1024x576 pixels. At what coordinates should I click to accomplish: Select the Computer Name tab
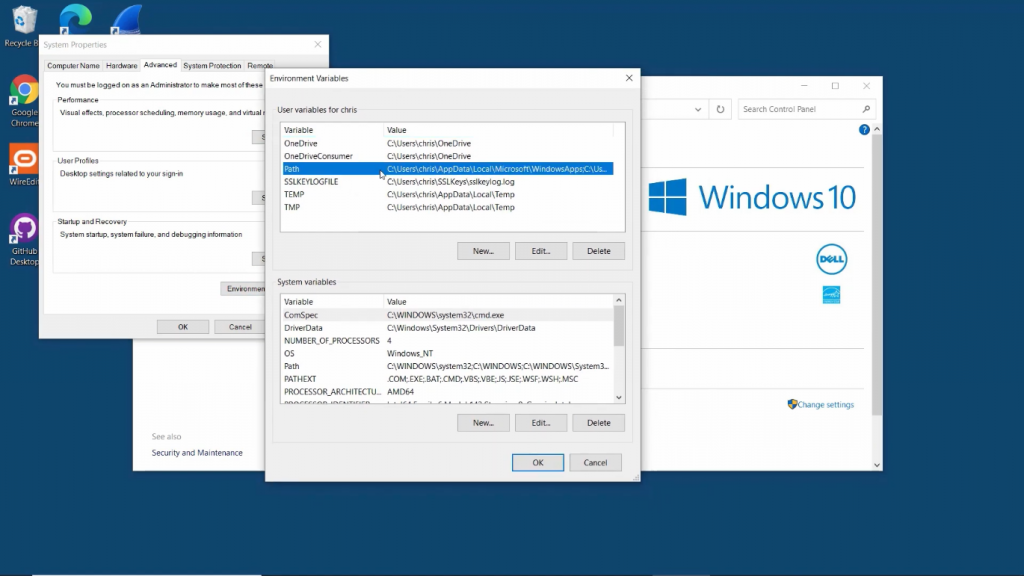(74, 65)
